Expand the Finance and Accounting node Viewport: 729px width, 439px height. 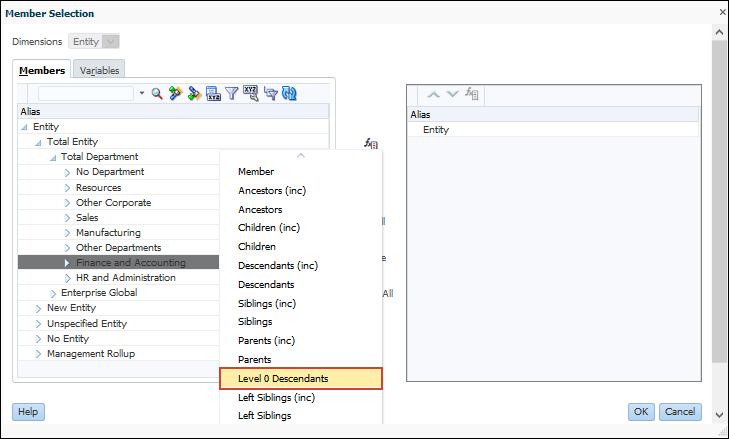pos(67,263)
